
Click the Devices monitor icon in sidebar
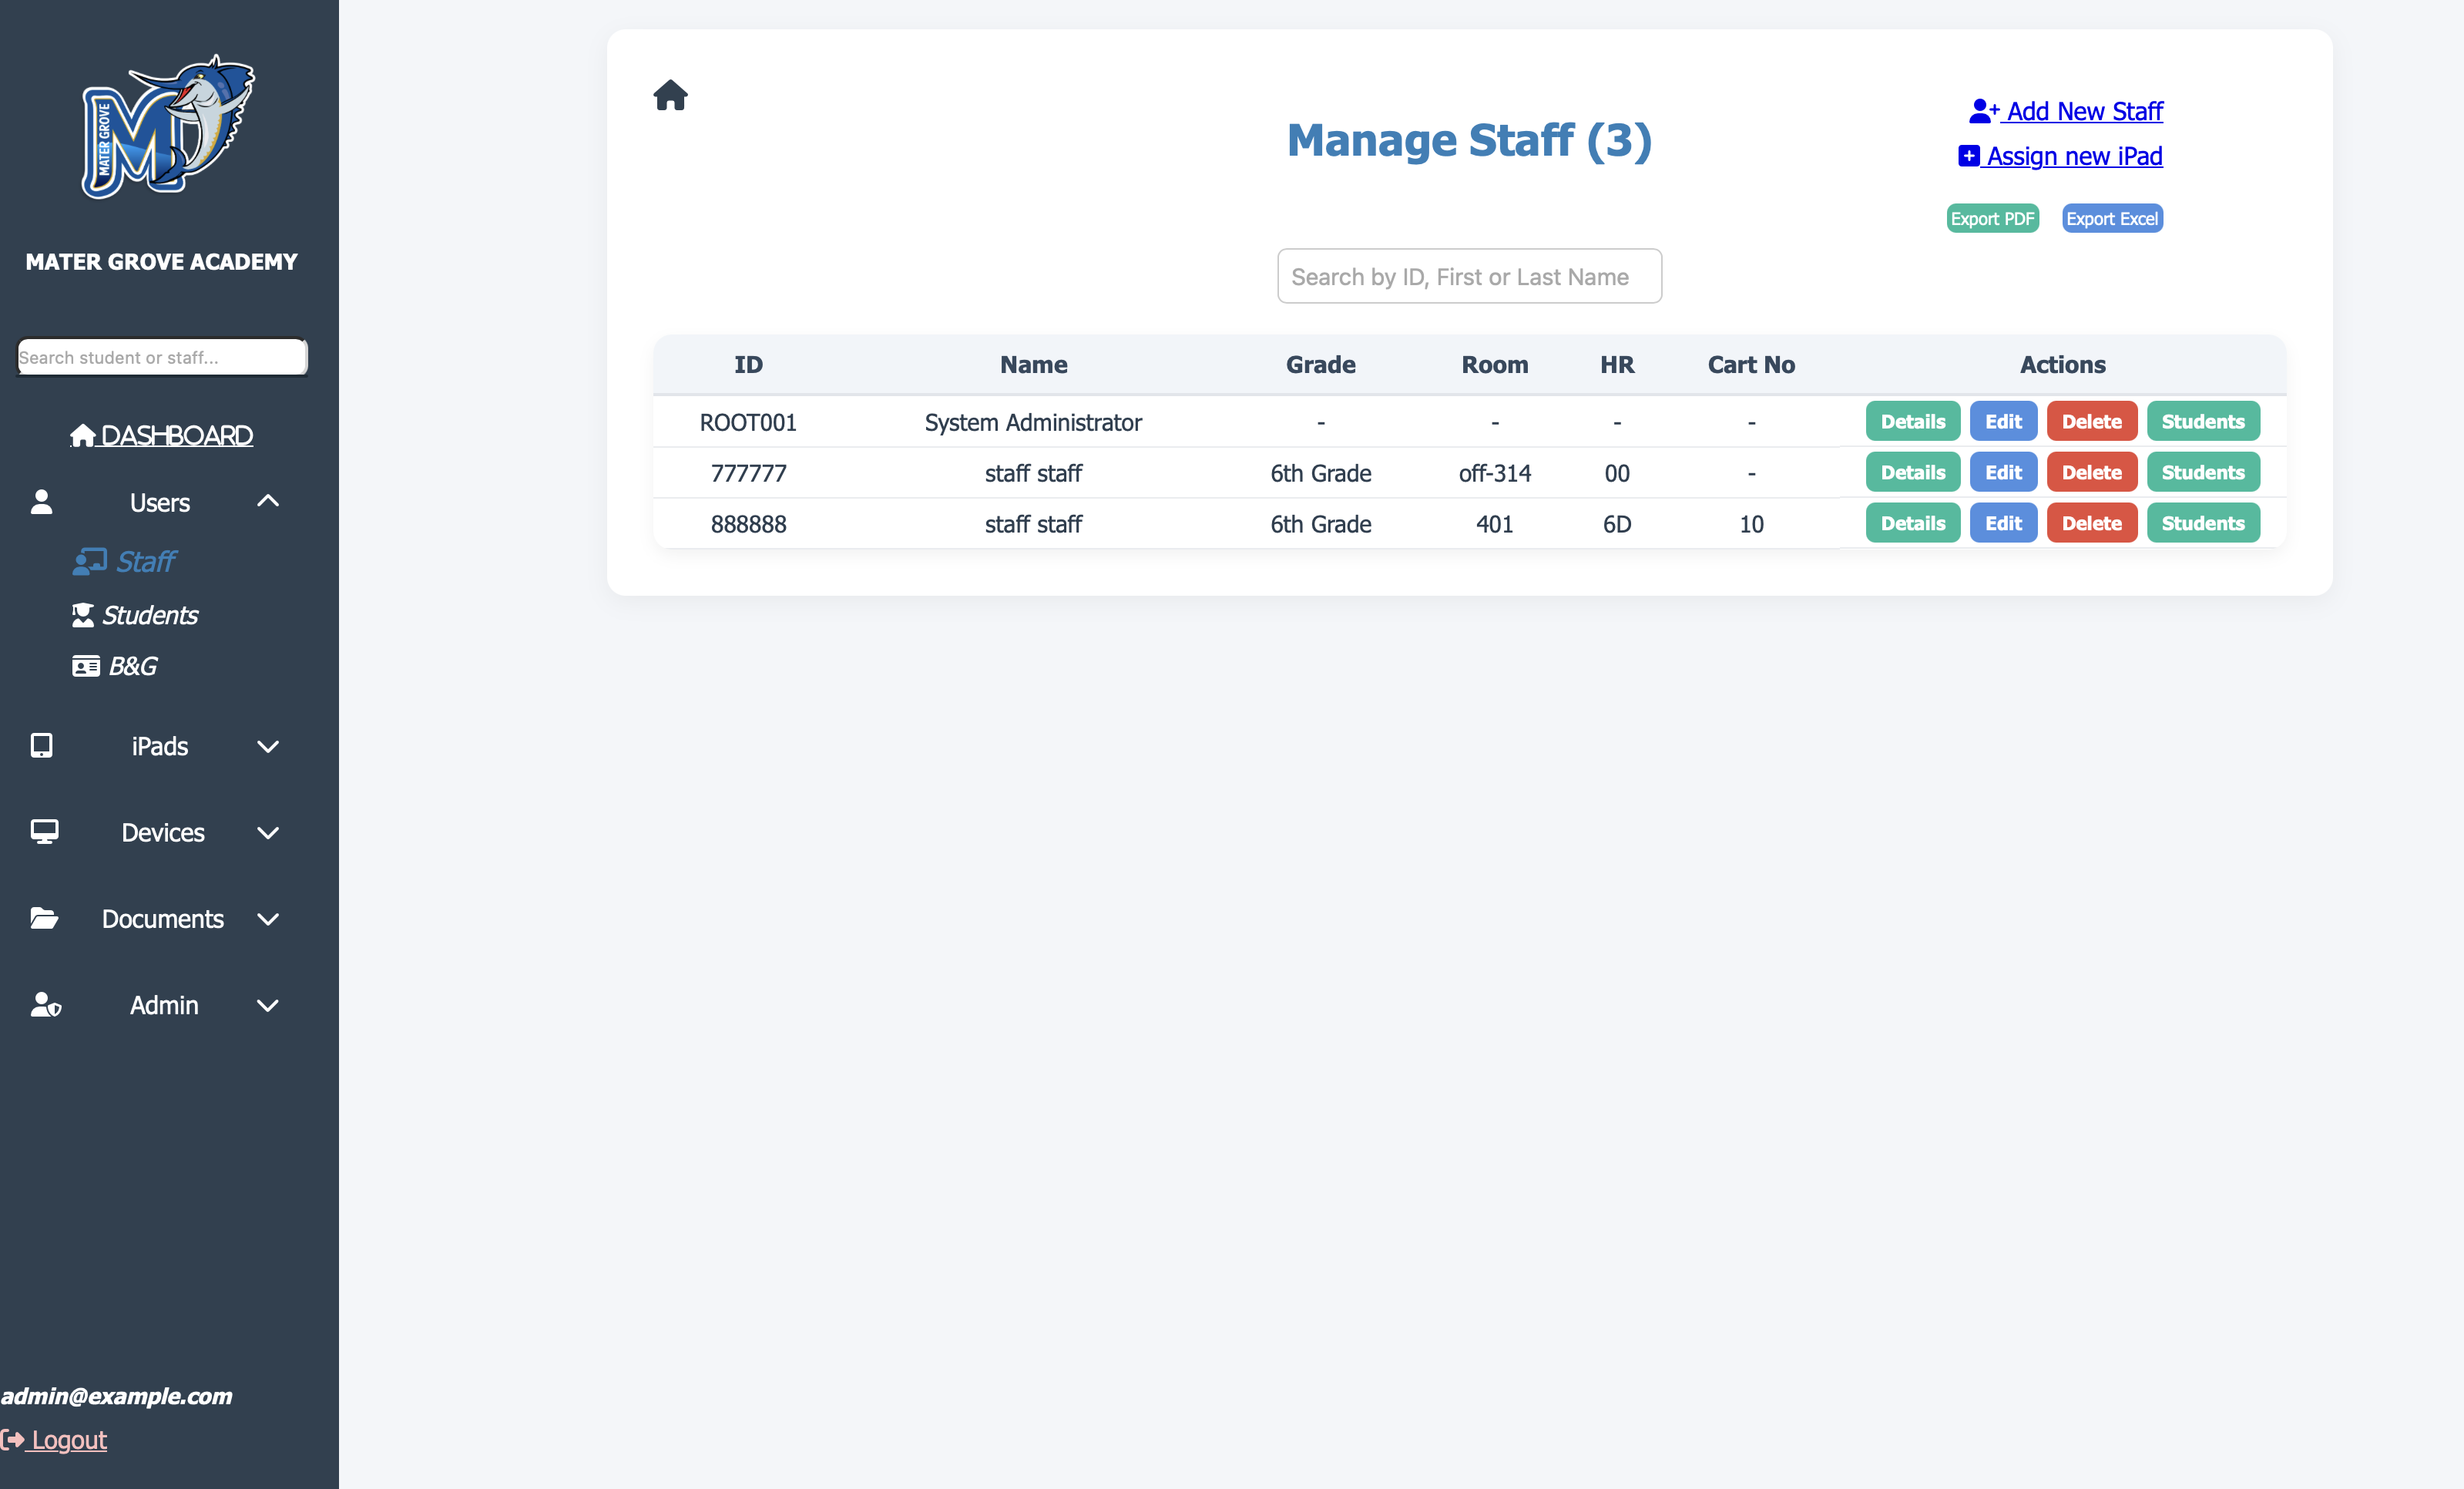44,832
